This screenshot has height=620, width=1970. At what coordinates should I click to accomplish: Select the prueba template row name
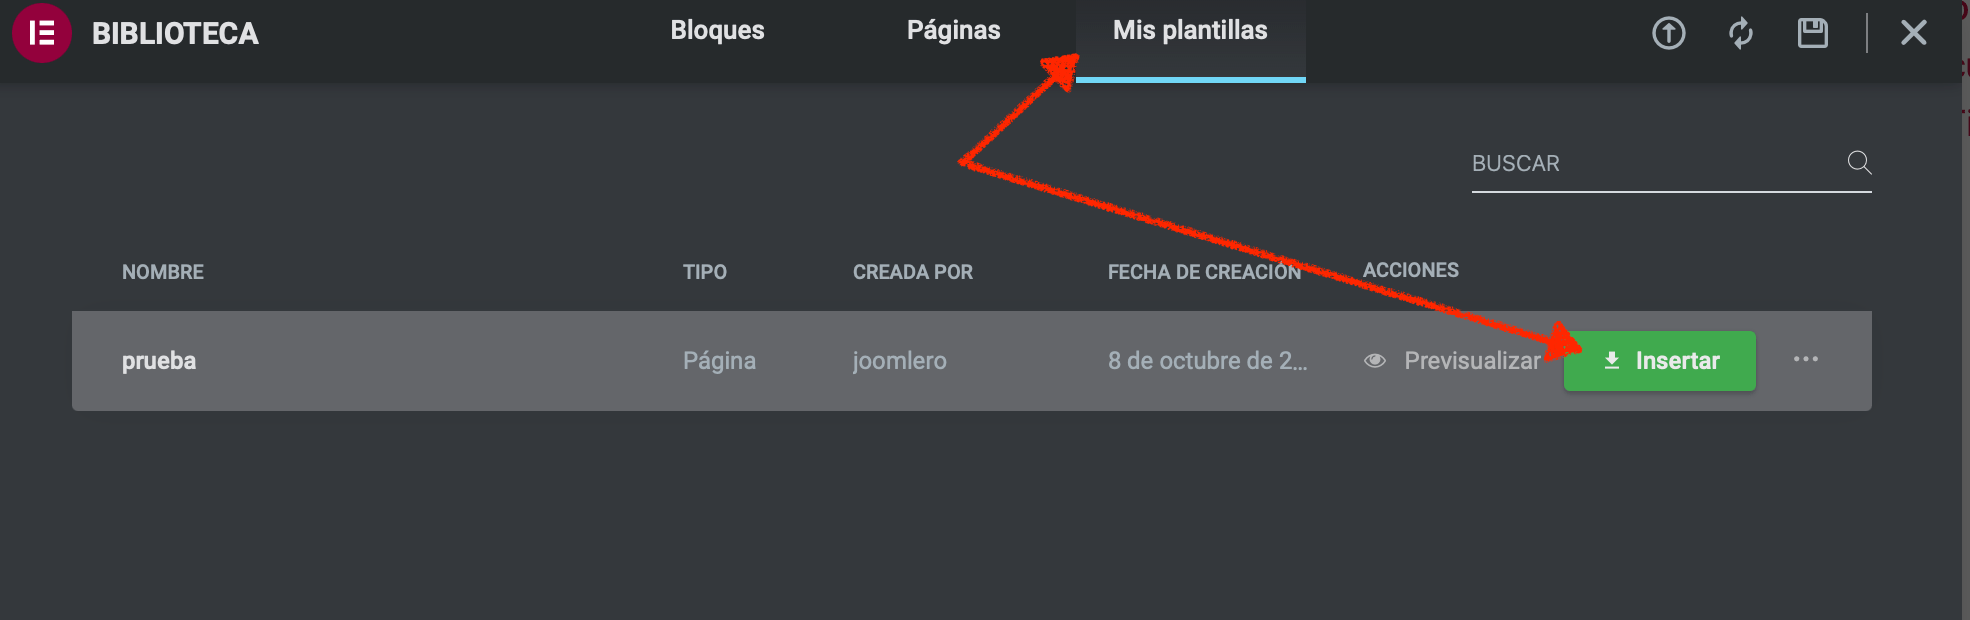click(x=159, y=361)
